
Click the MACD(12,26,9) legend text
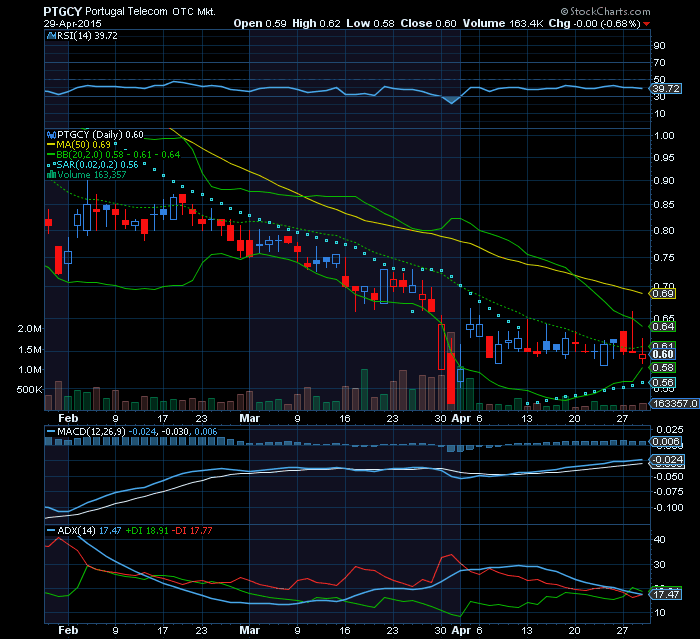[x=92, y=431]
